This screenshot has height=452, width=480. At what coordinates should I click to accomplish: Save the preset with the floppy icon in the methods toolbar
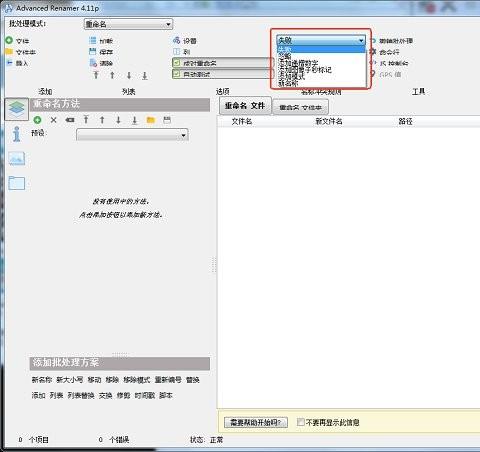[167, 120]
